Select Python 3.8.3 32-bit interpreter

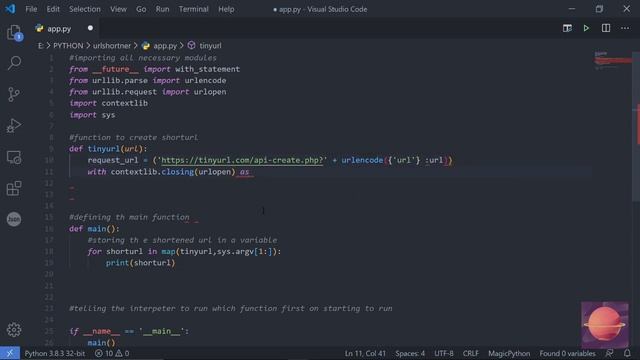coord(55,353)
